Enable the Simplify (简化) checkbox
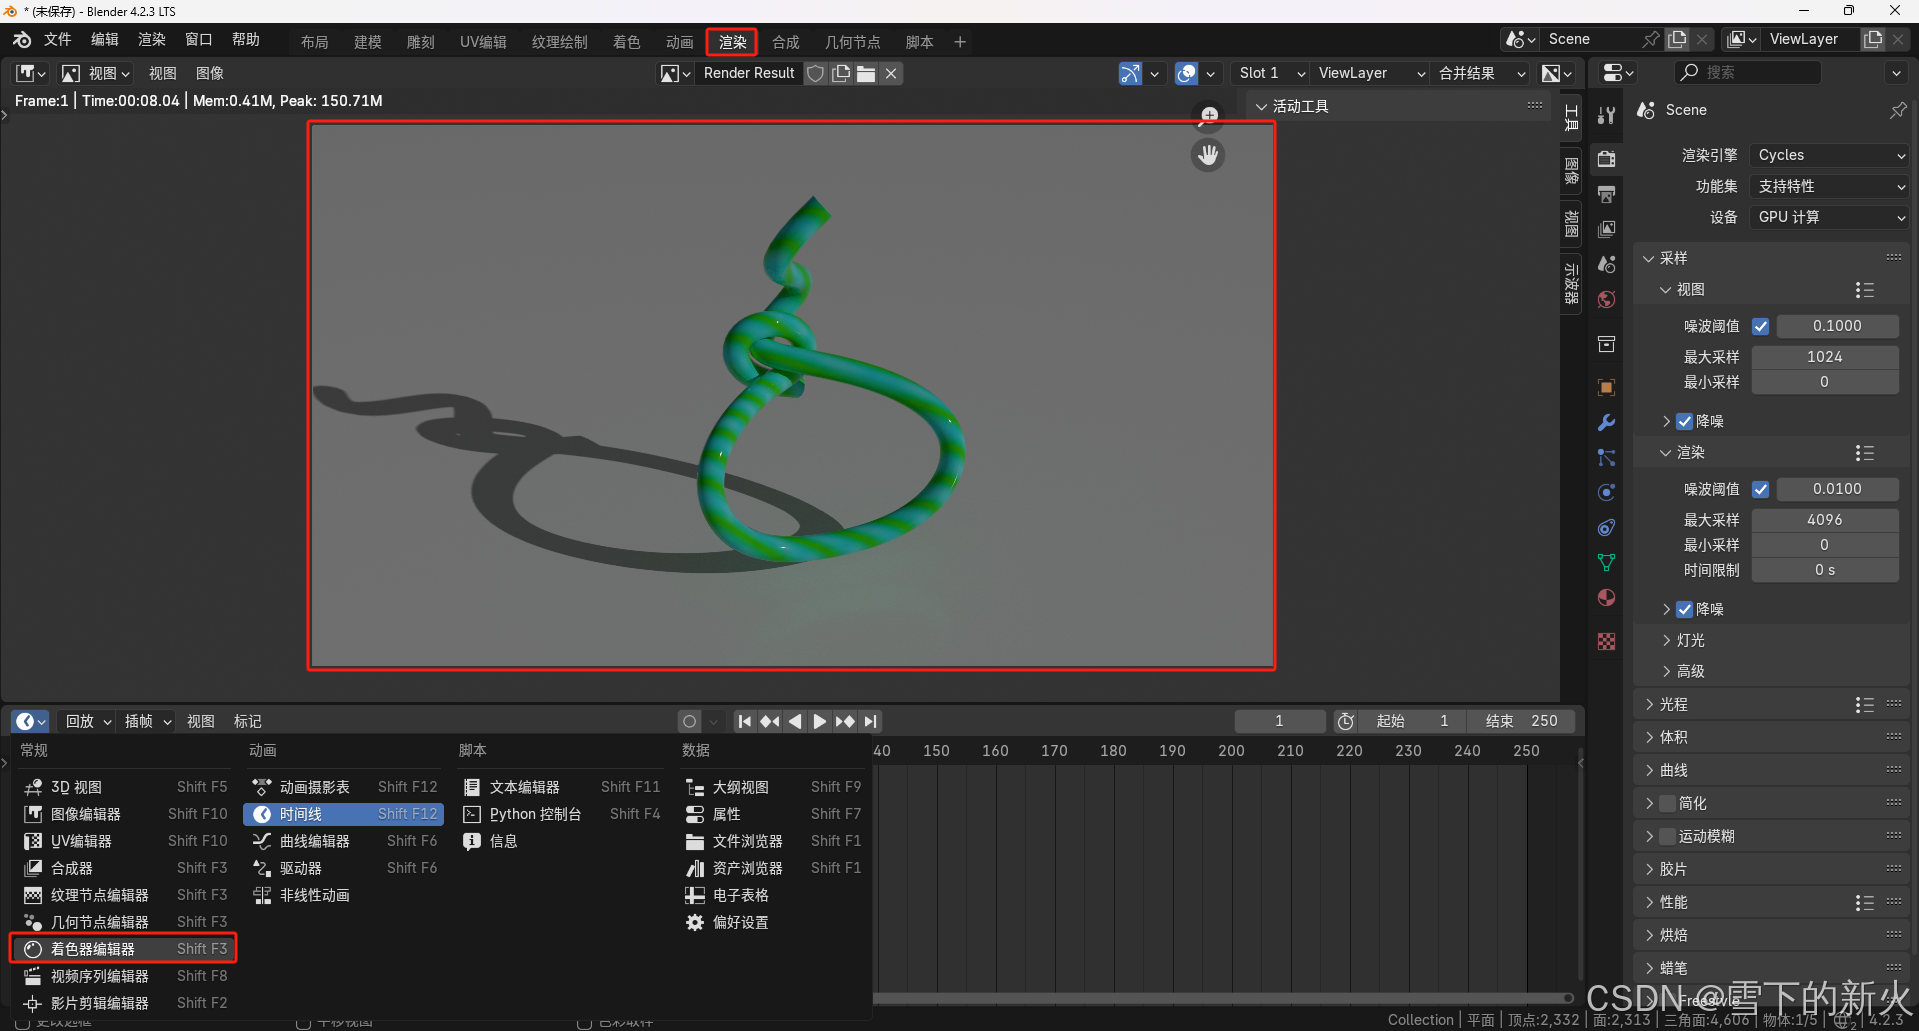The image size is (1919, 1031). pos(1667,803)
